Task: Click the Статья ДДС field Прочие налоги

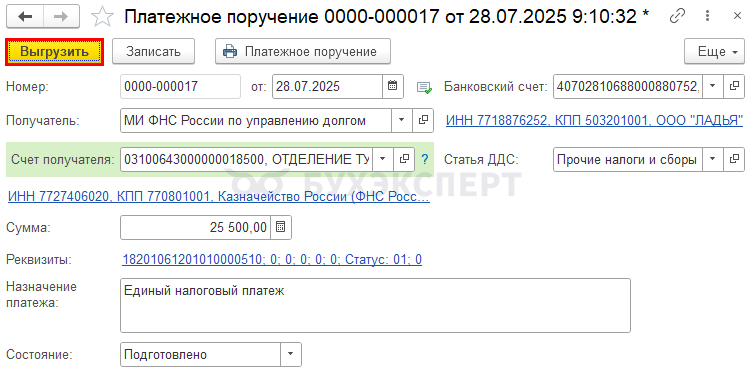Action: 628,159
